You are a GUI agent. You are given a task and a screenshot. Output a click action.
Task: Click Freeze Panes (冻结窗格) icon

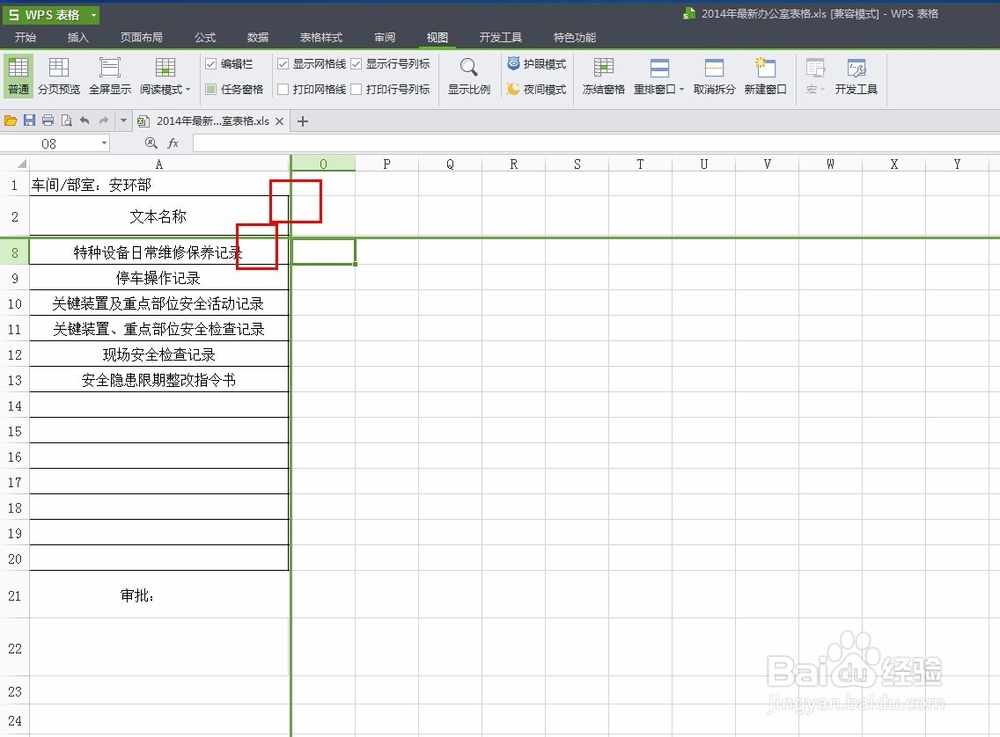tap(603, 68)
